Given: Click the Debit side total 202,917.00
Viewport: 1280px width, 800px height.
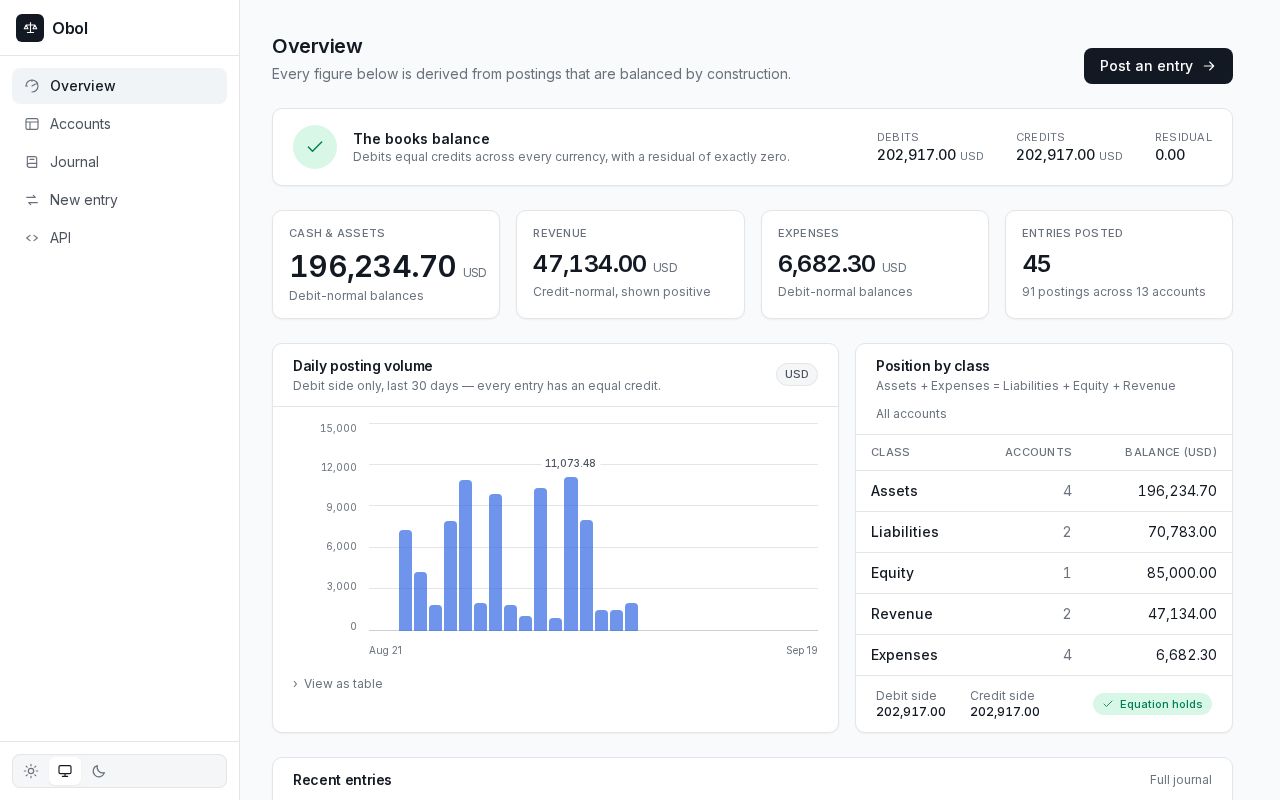Looking at the screenshot, I should [911, 712].
